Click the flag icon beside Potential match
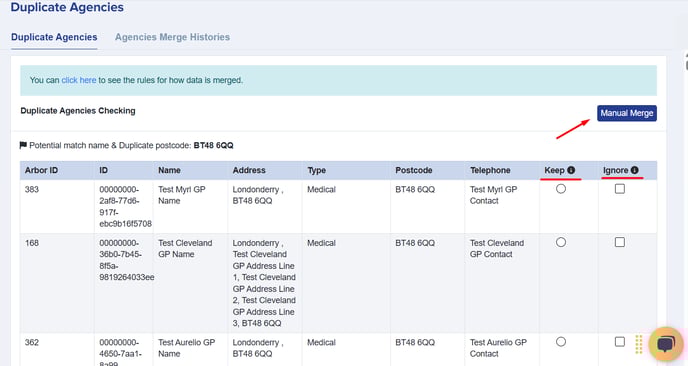Viewport: 688px width, 366px height. (x=23, y=145)
